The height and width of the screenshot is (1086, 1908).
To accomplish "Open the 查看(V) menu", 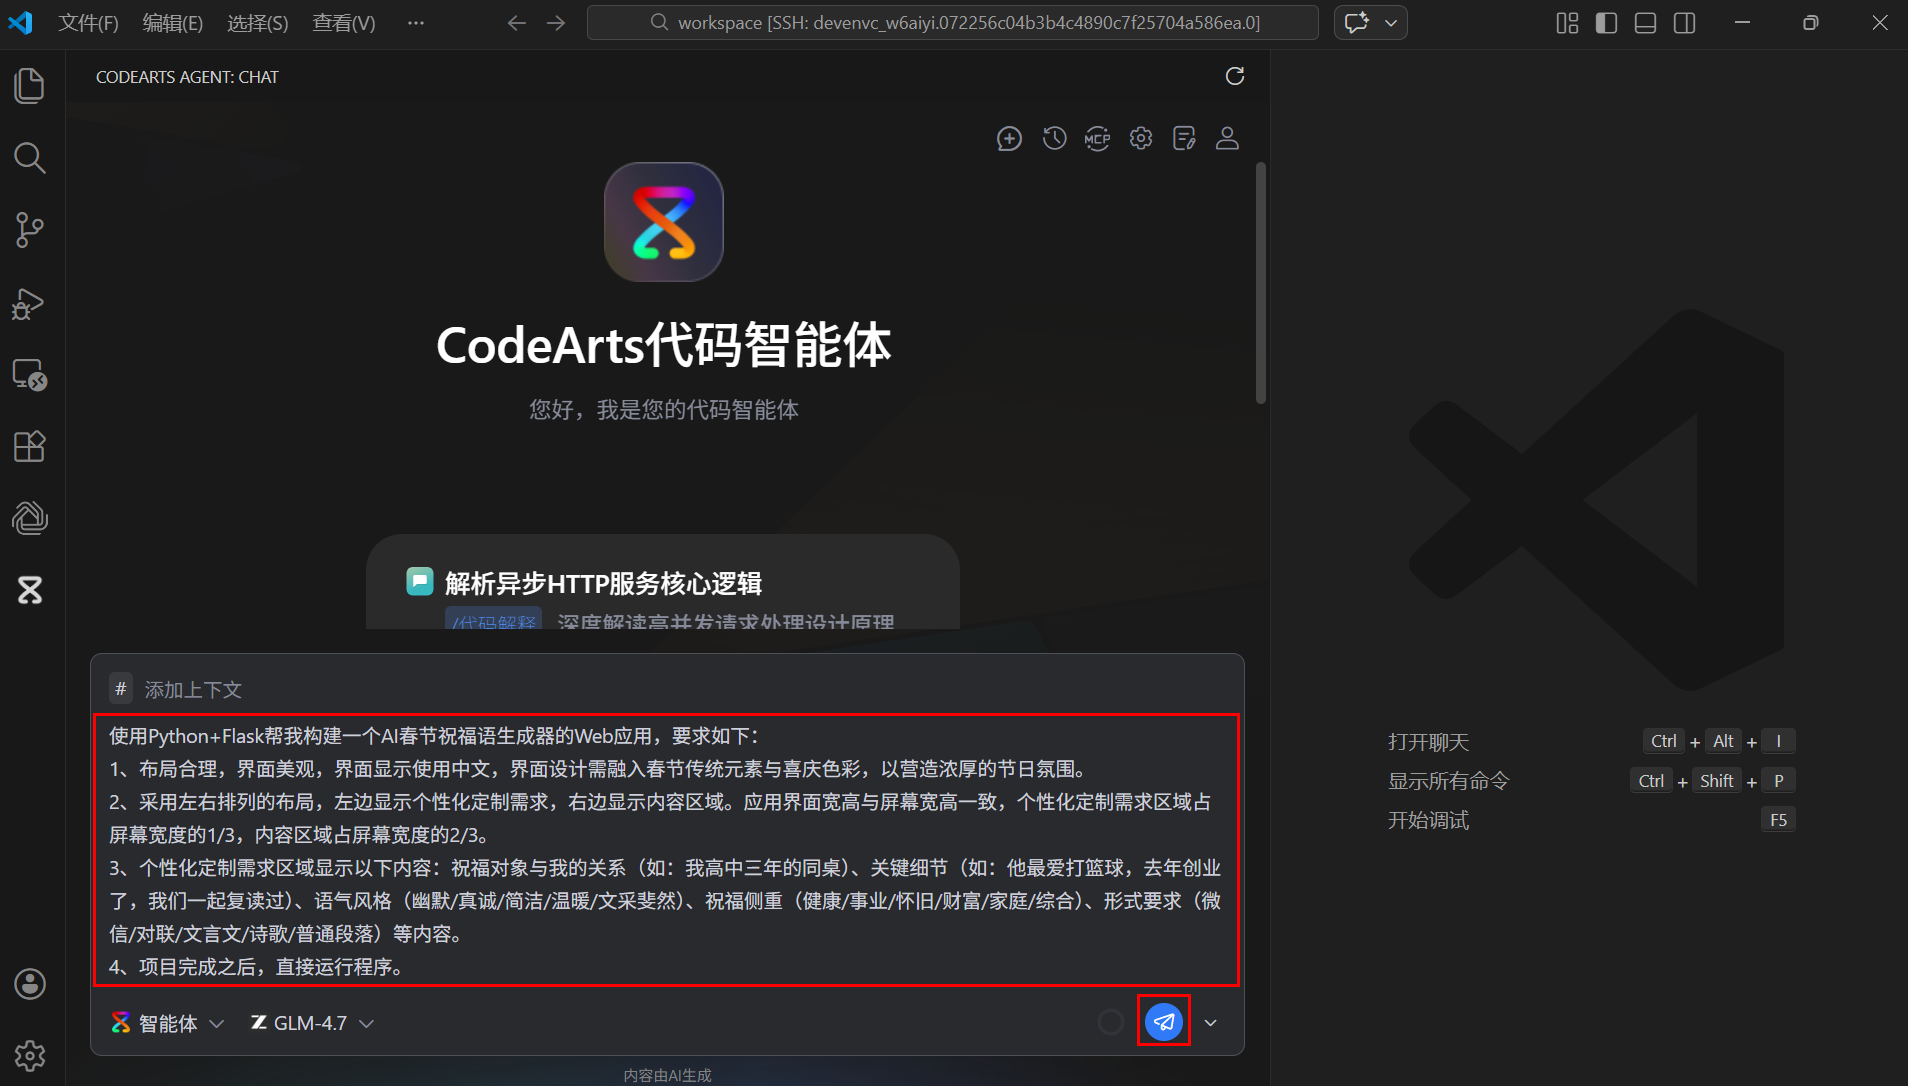I will click(x=343, y=23).
